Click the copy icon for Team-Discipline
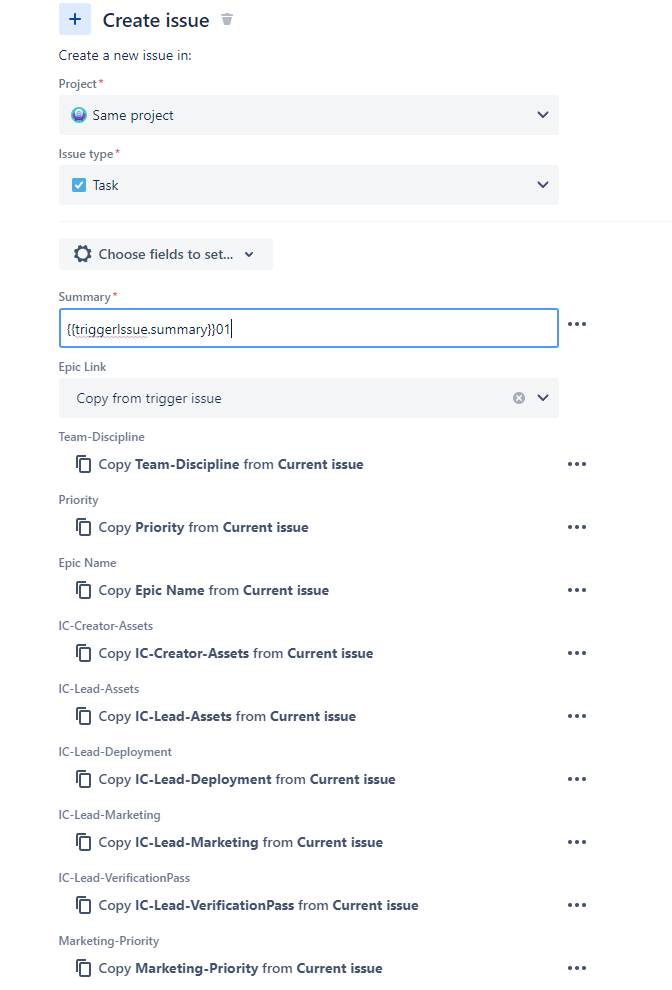This screenshot has width=672, height=990. 83,464
